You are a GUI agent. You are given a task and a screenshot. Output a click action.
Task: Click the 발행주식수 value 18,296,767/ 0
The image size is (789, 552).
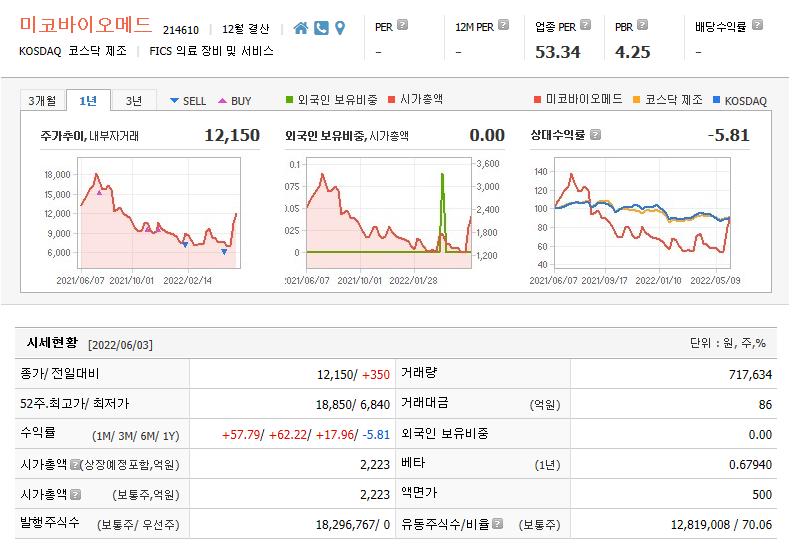(x=353, y=525)
